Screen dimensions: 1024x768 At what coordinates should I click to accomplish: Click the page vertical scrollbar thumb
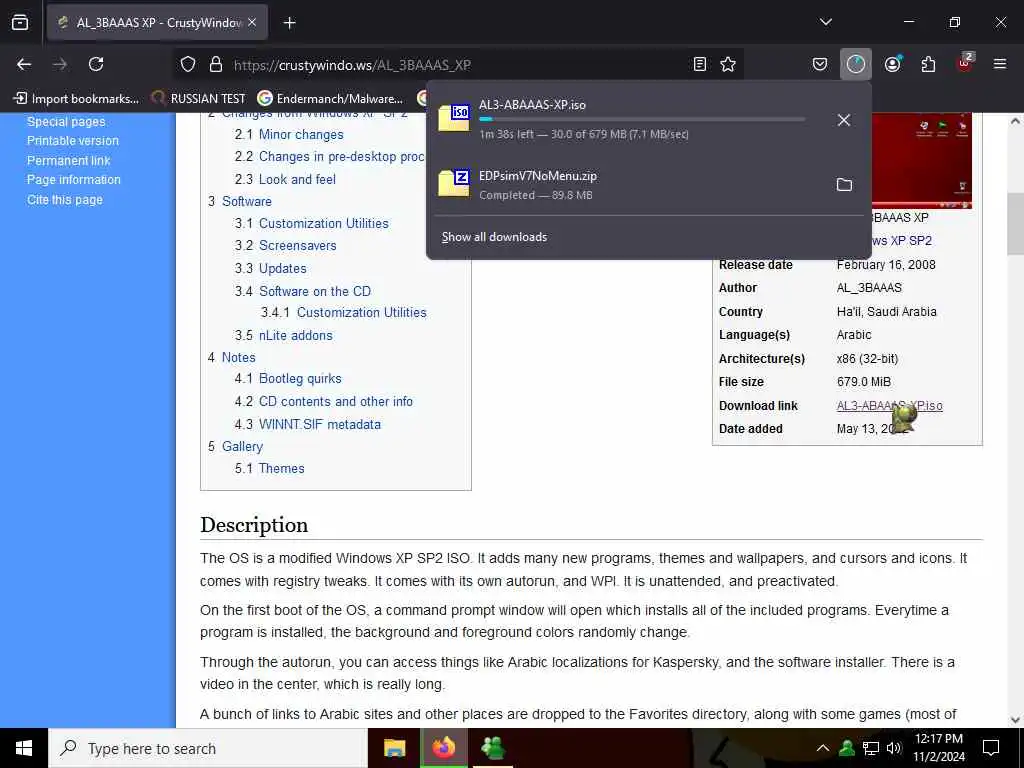click(1015, 224)
